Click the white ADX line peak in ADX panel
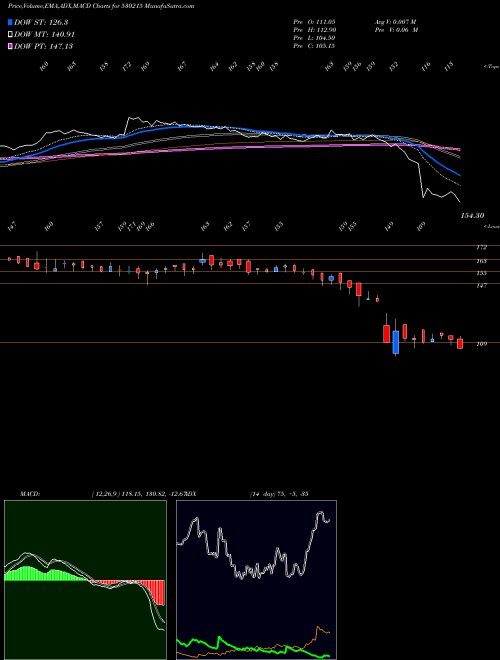This screenshot has width=500, height=660. [x=321, y=514]
